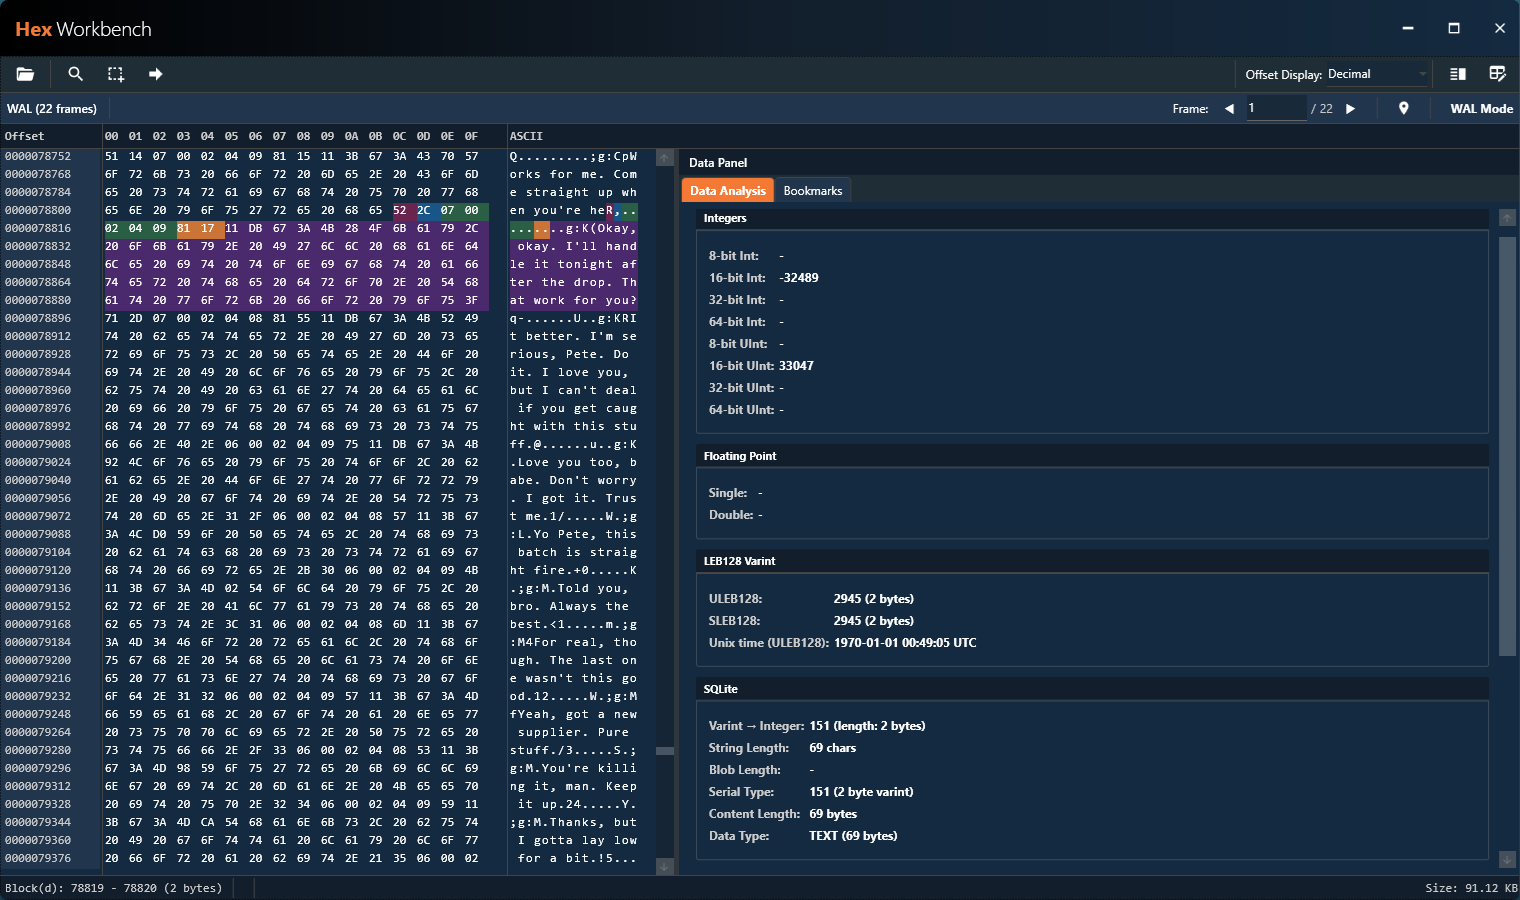Click the data panel scrollbar thumb

[1508, 447]
